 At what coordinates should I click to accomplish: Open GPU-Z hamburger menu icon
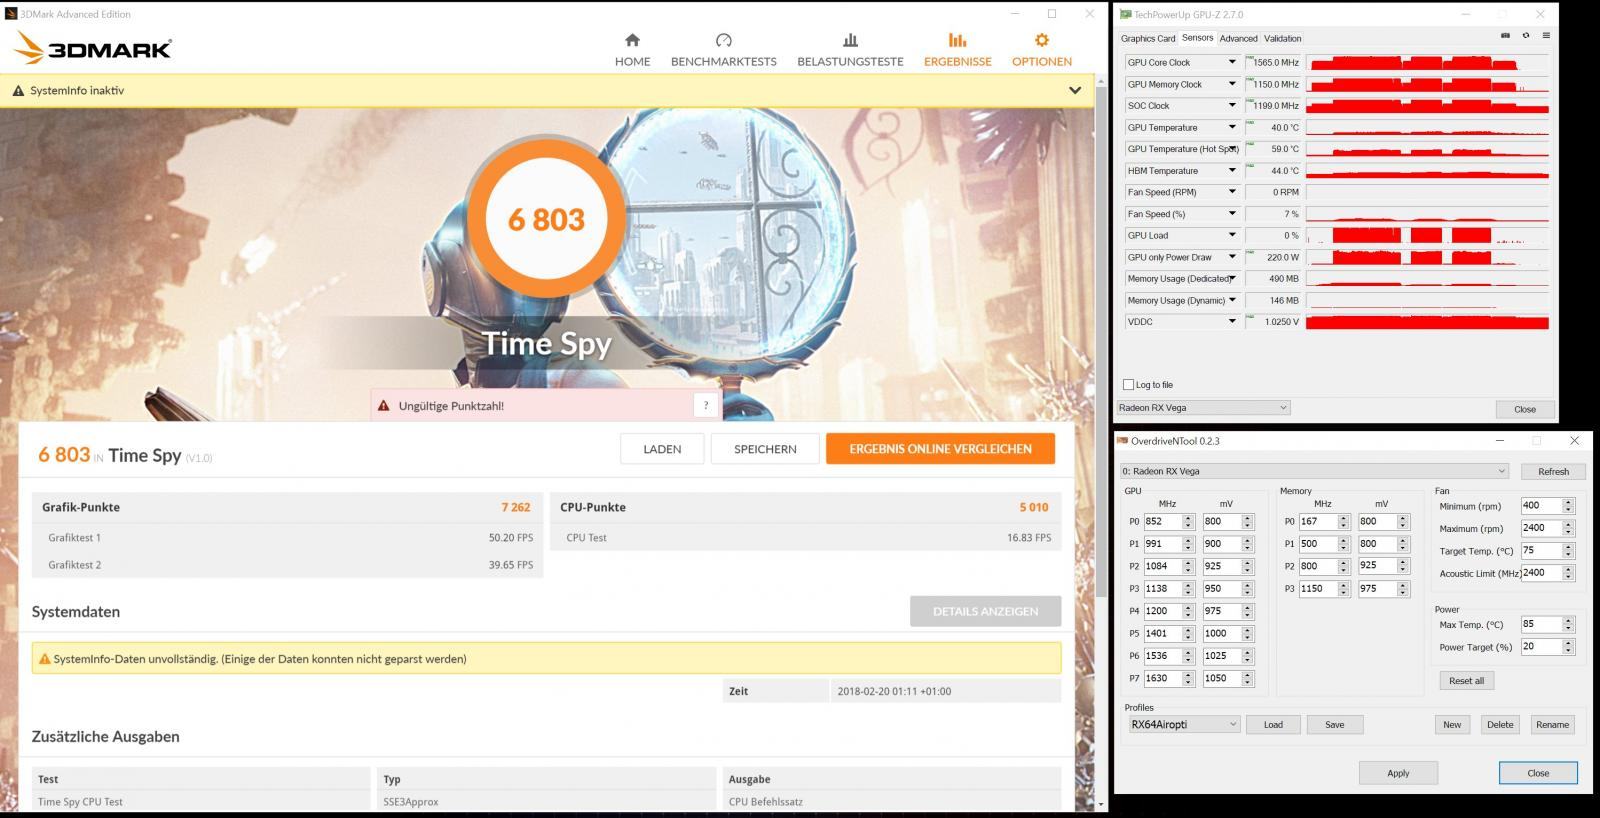1546,36
